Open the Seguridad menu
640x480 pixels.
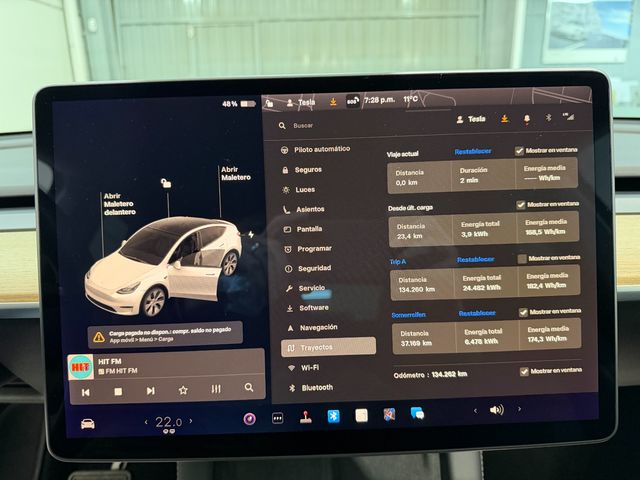308,268
